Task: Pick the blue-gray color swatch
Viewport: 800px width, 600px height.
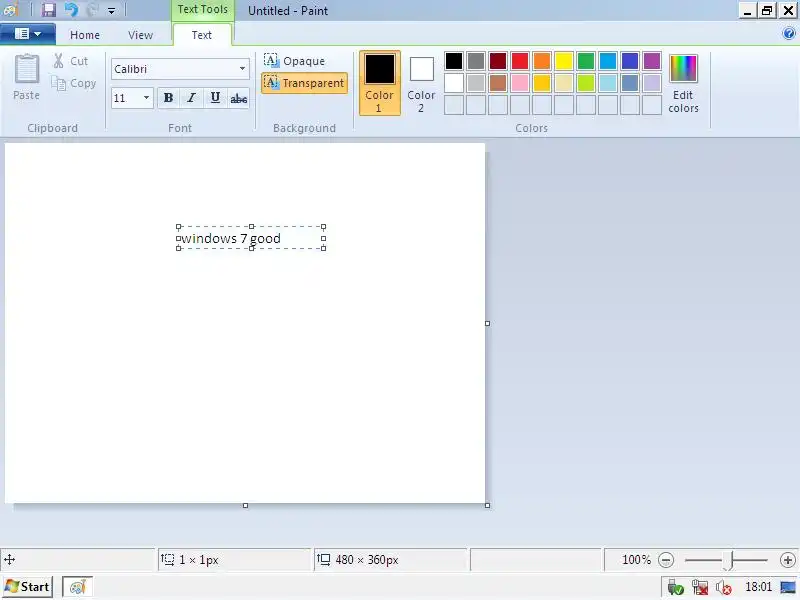Action: point(630,83)
